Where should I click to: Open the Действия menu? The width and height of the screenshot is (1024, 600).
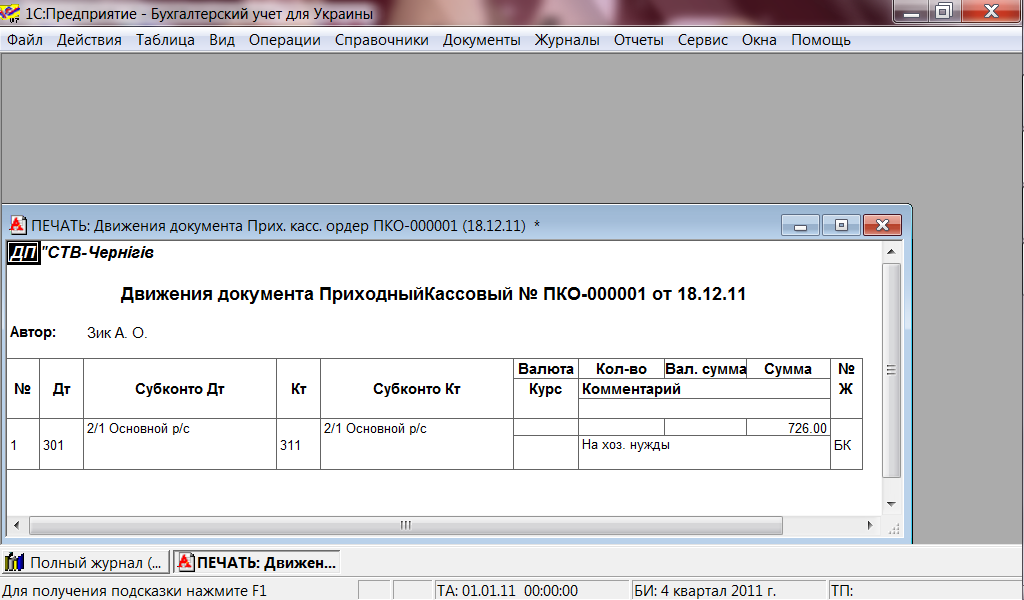[89, 40]
